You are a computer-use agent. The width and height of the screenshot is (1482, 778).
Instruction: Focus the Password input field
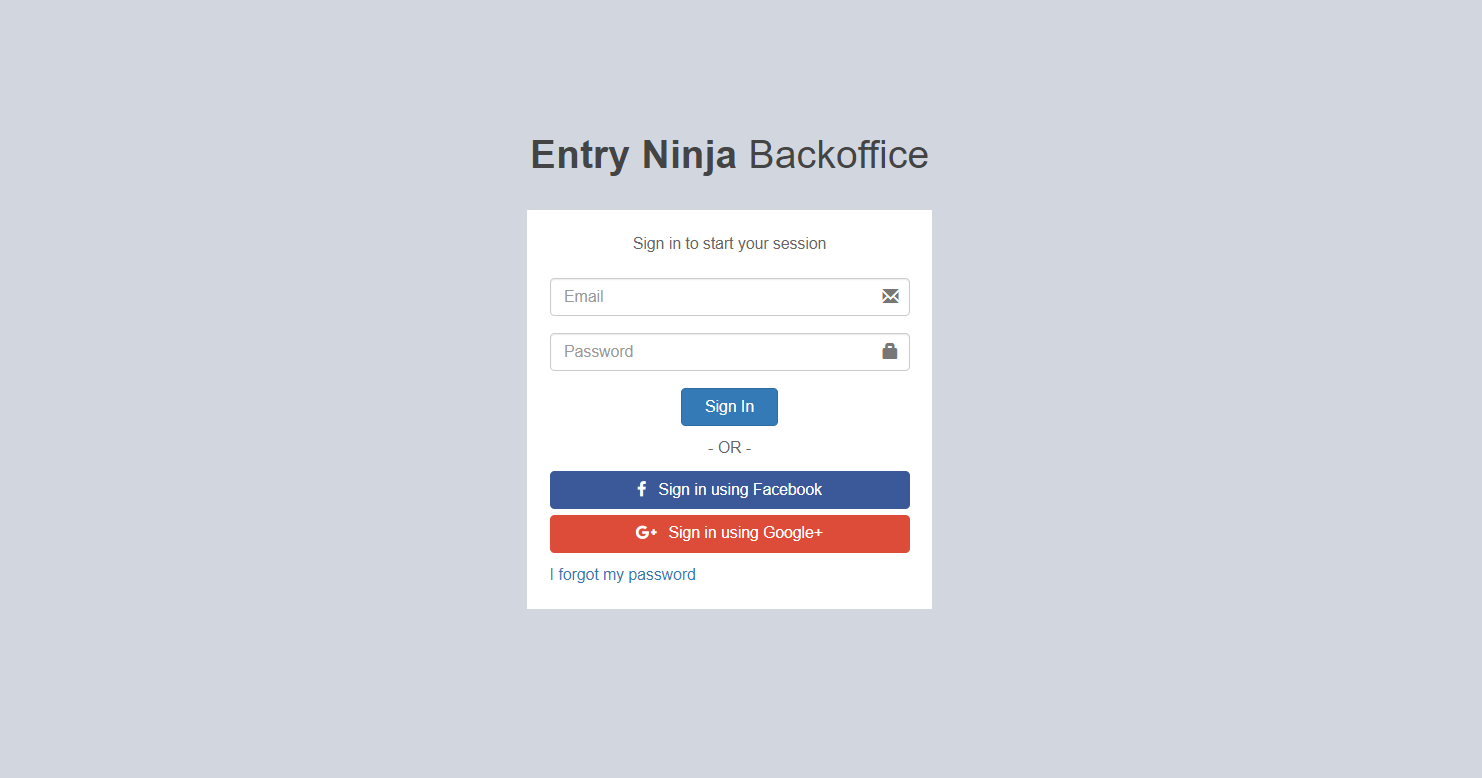point(730,352)
